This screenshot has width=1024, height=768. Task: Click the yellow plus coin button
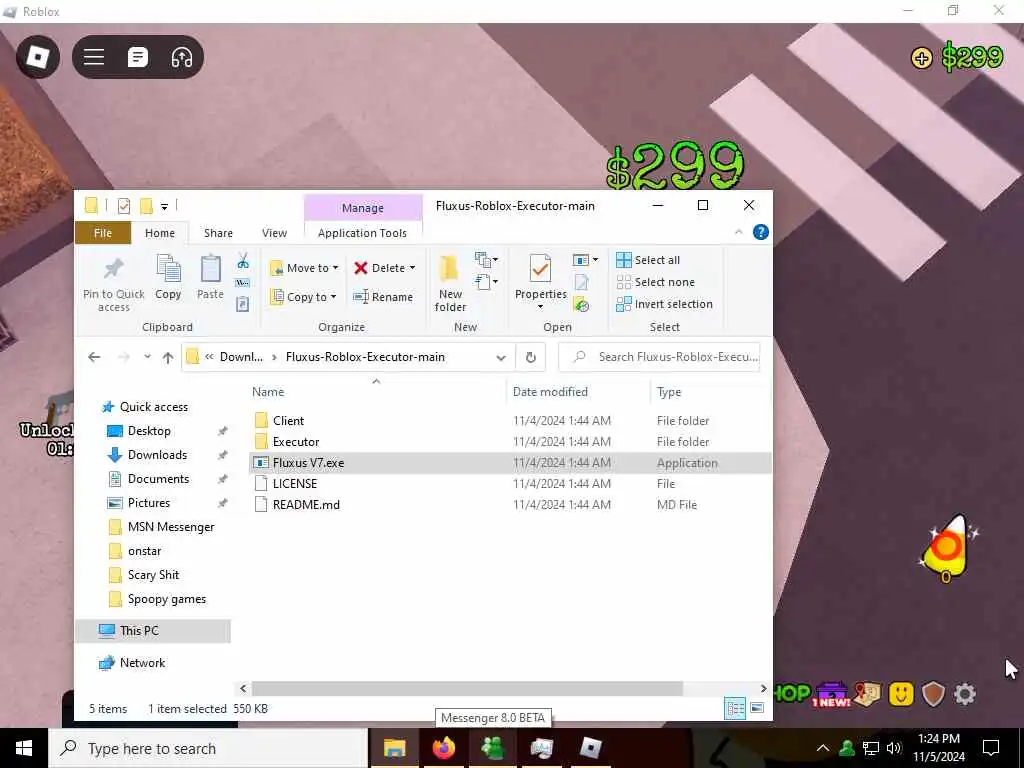click(921, 58)
